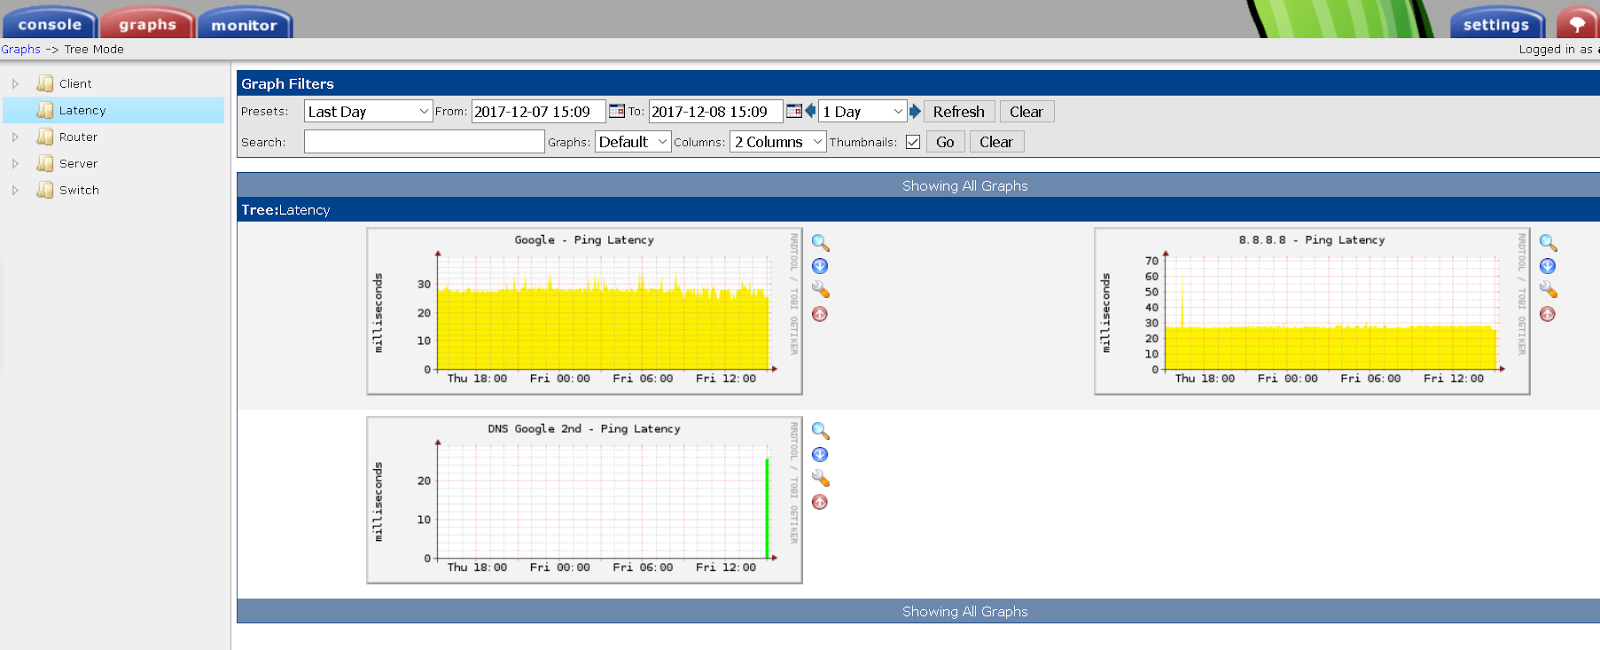Click the Router folder icon
This screenshot has height=650, width=1600.
pos(45,137)
